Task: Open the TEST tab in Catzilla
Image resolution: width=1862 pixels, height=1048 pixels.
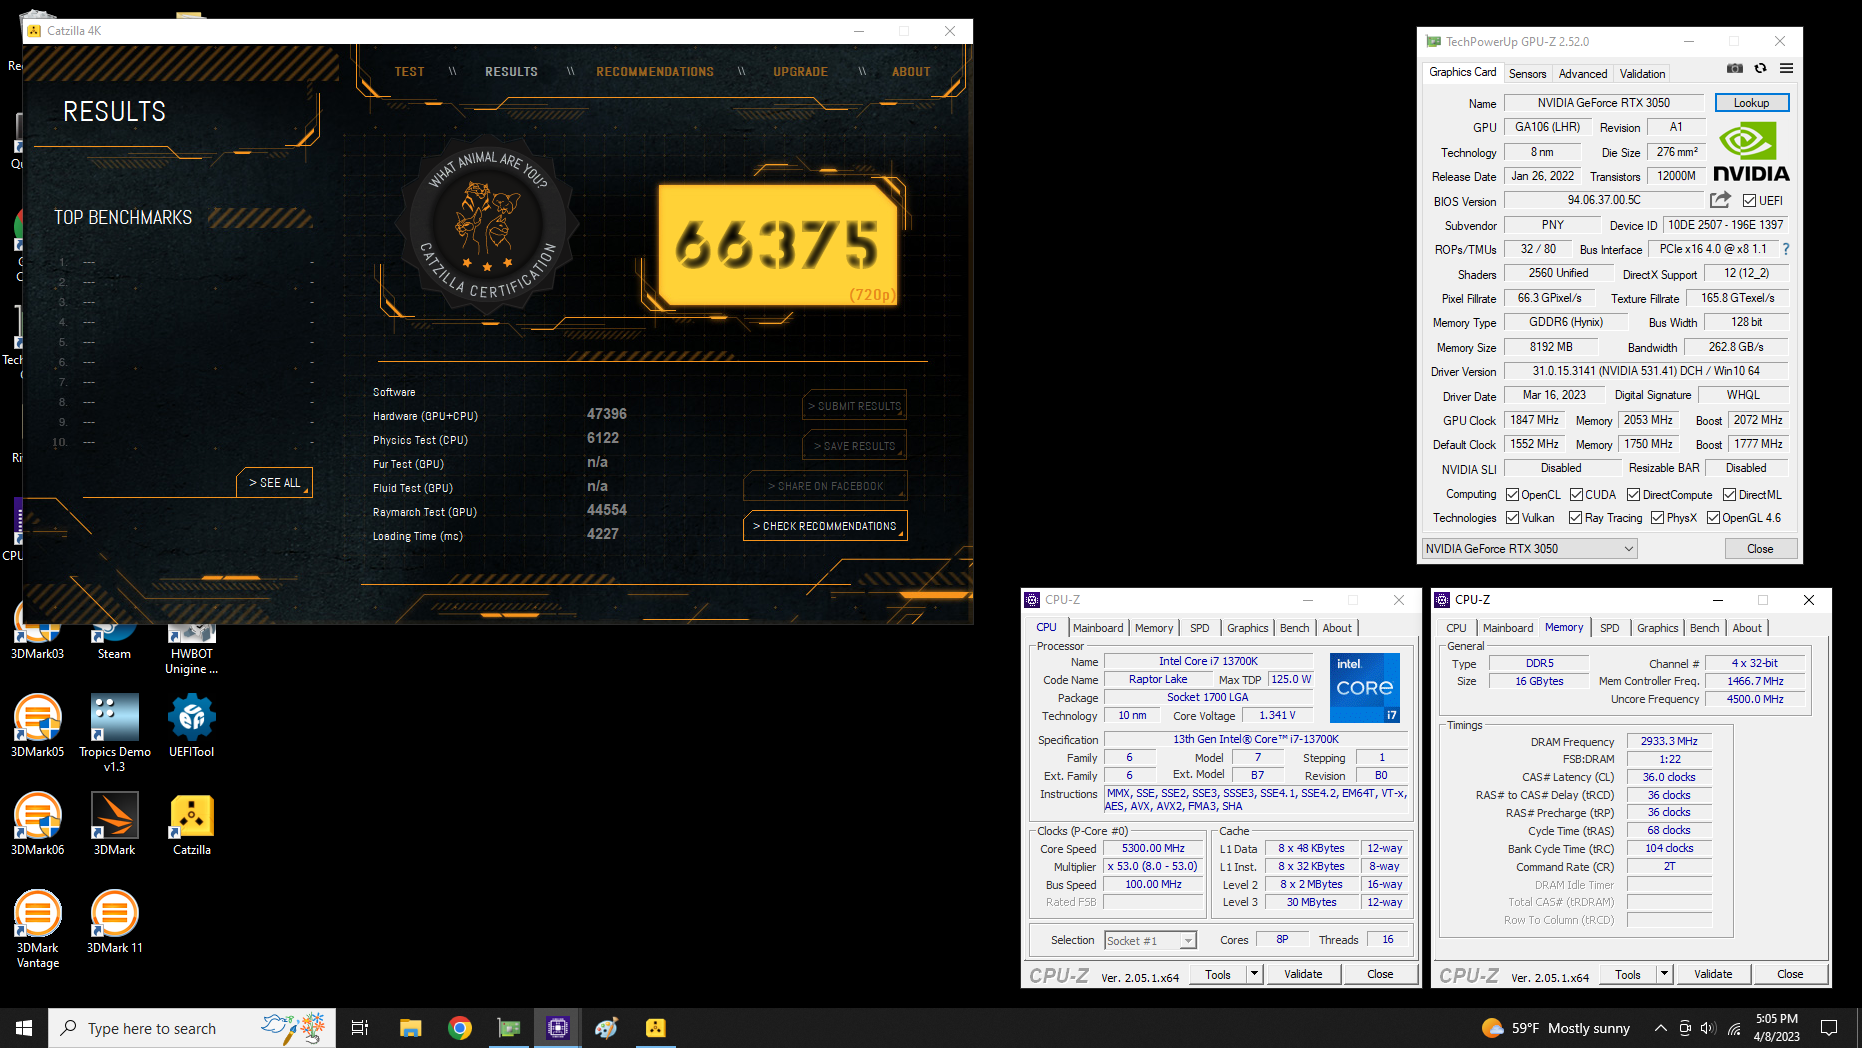Action: click(x=409, y=72)
